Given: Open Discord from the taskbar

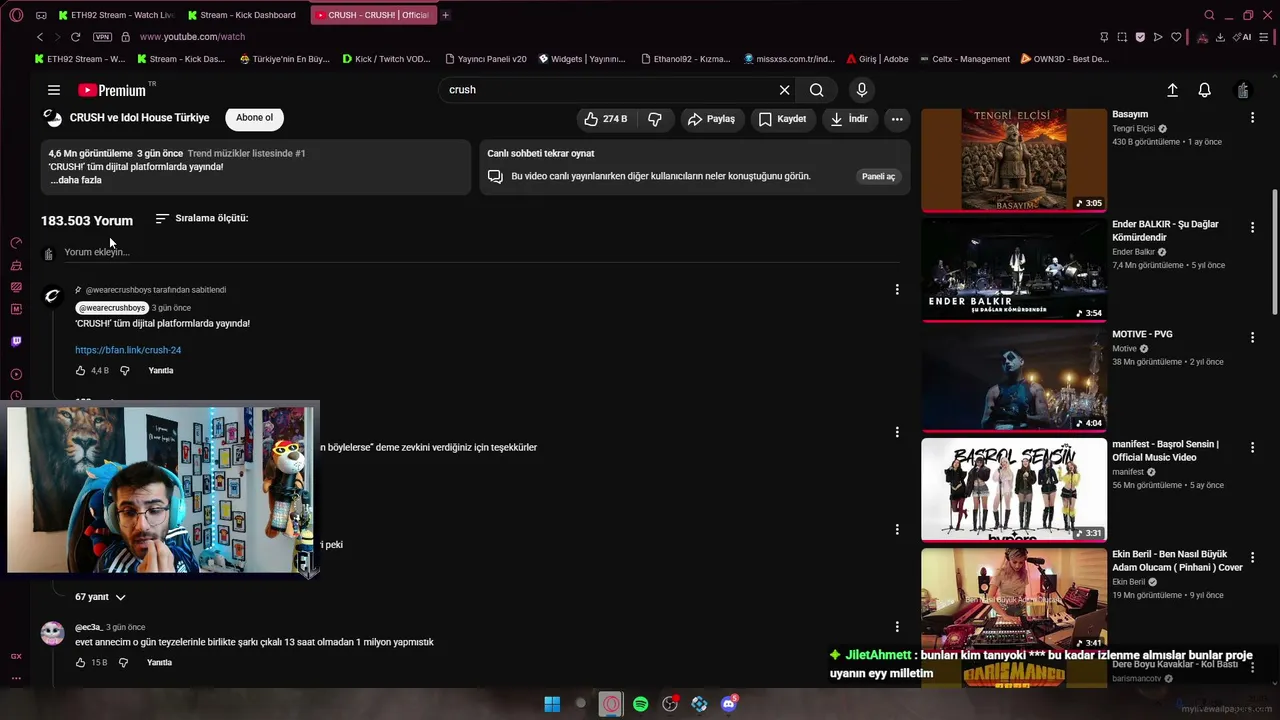Looking at the screenshot, I should (x=729, y=704).
